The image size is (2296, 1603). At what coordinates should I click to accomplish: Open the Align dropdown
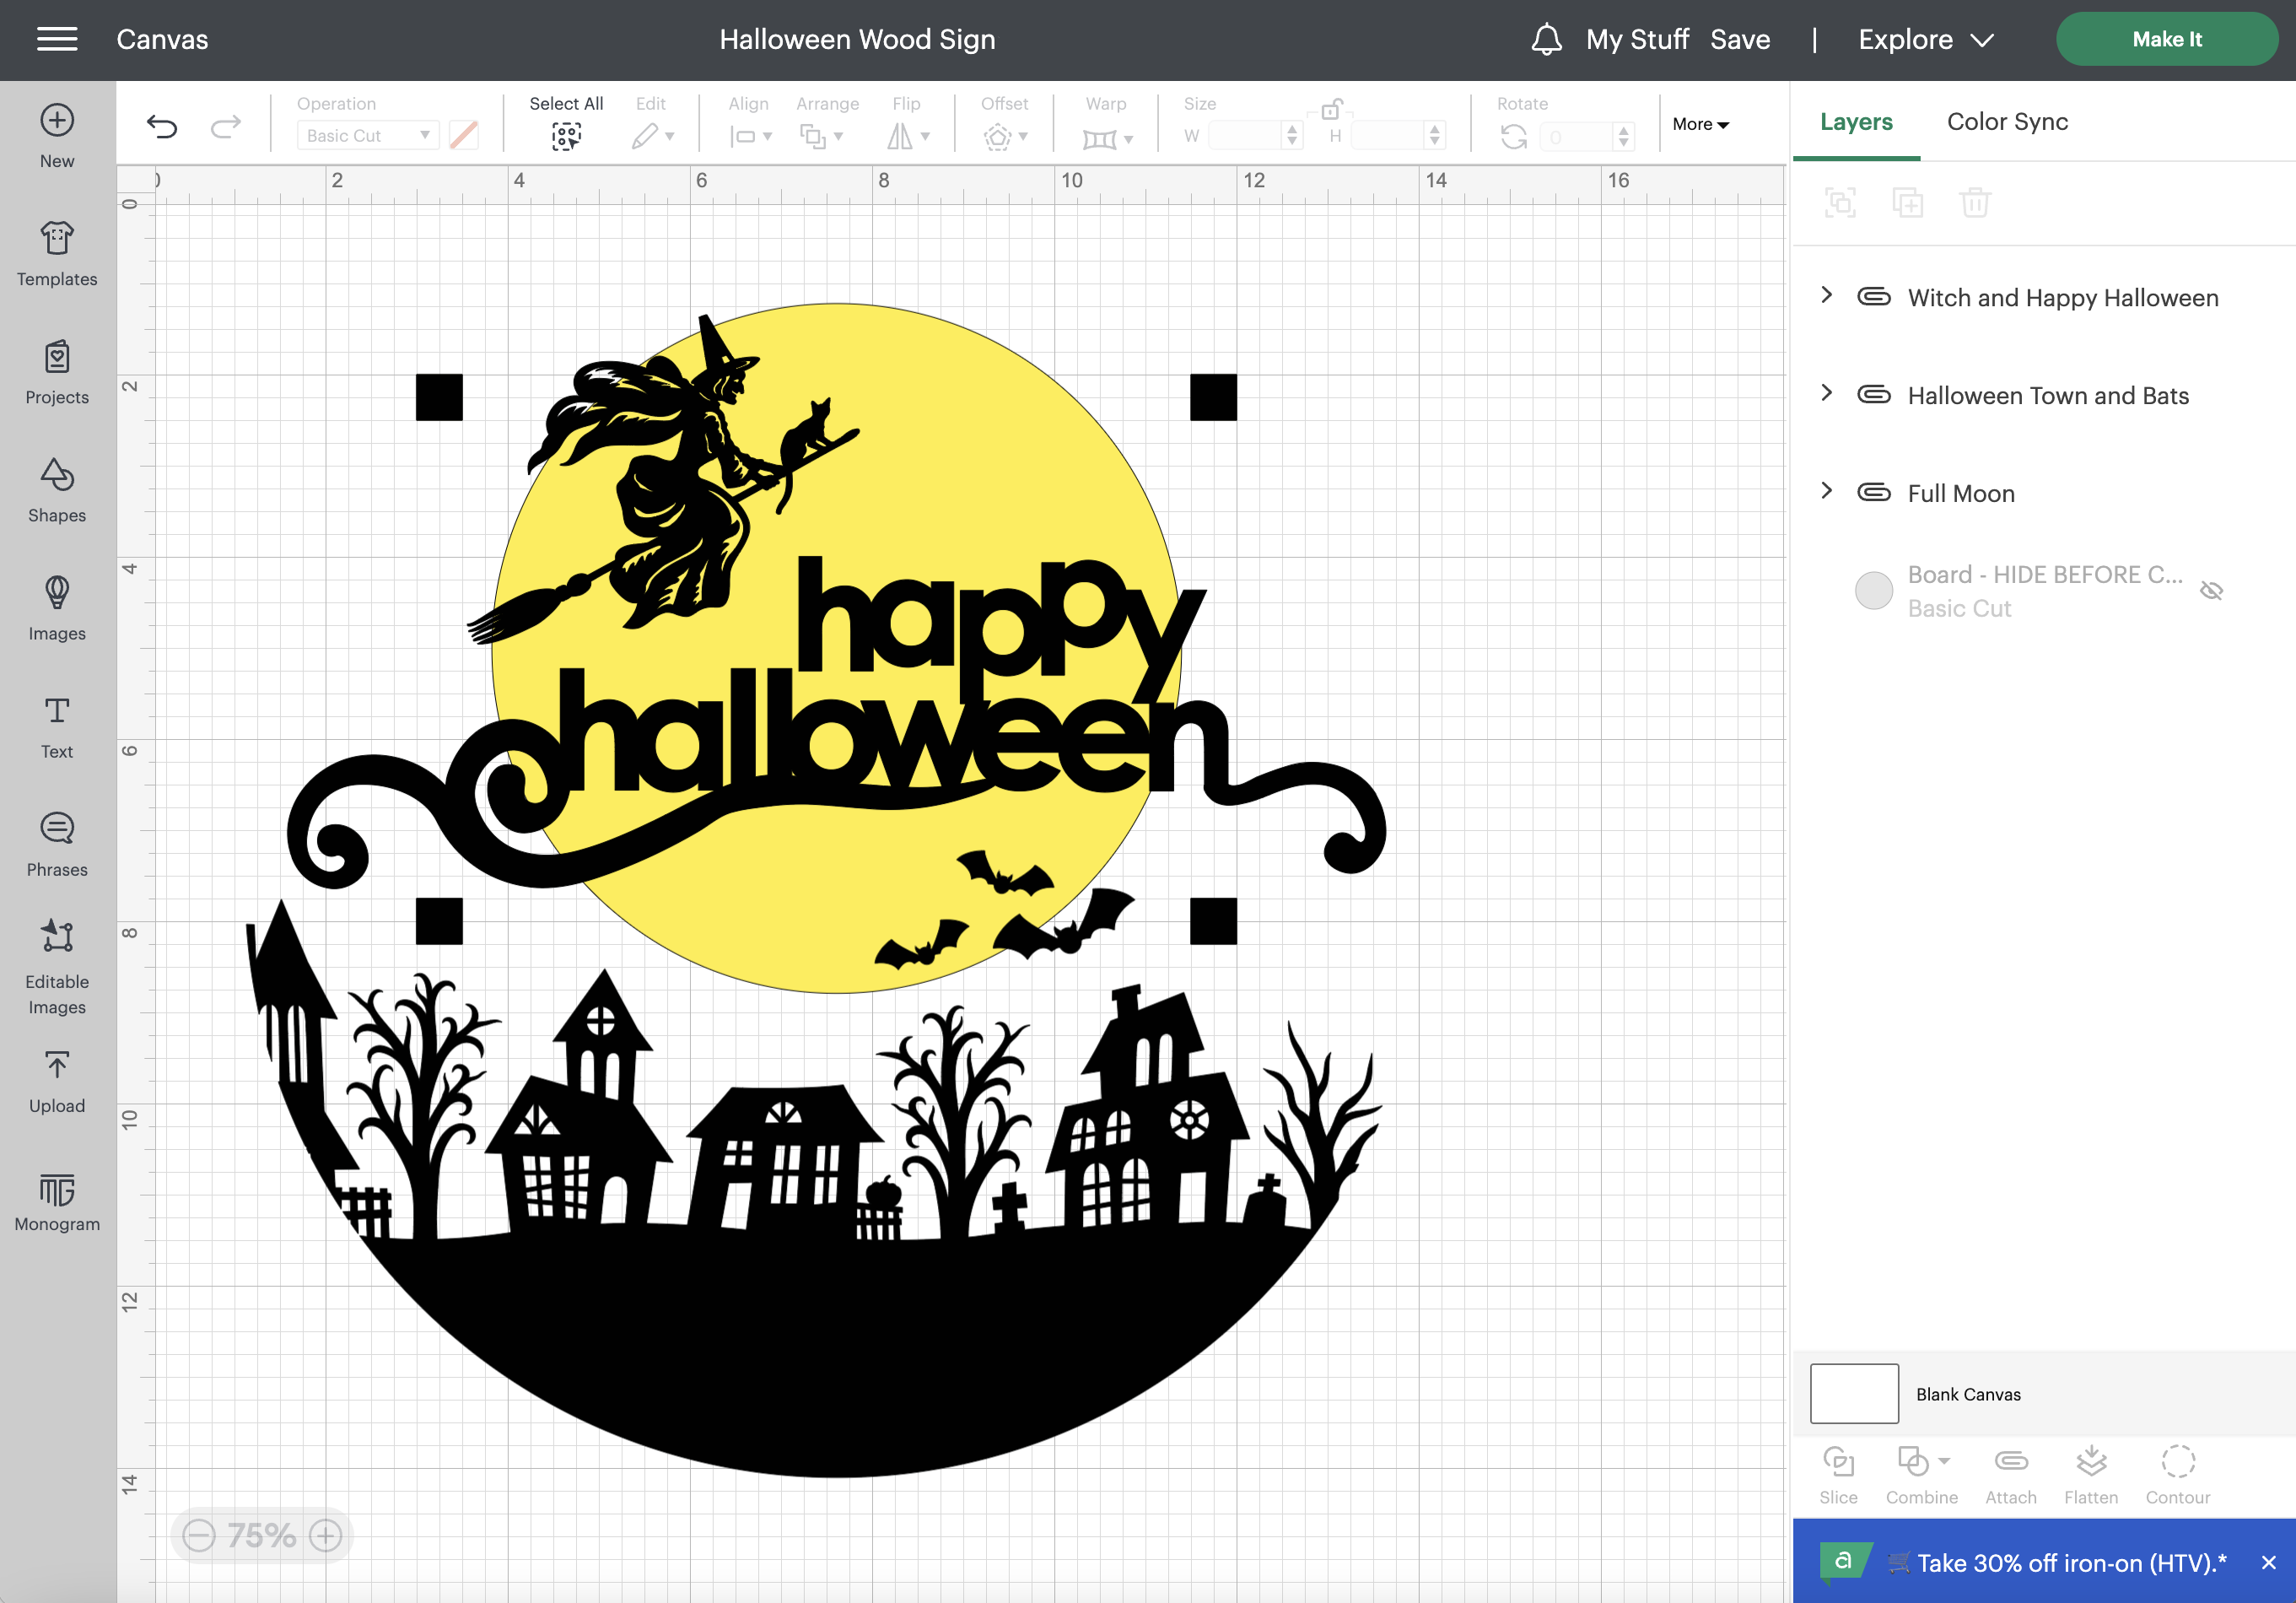click(x=750, y=136)
